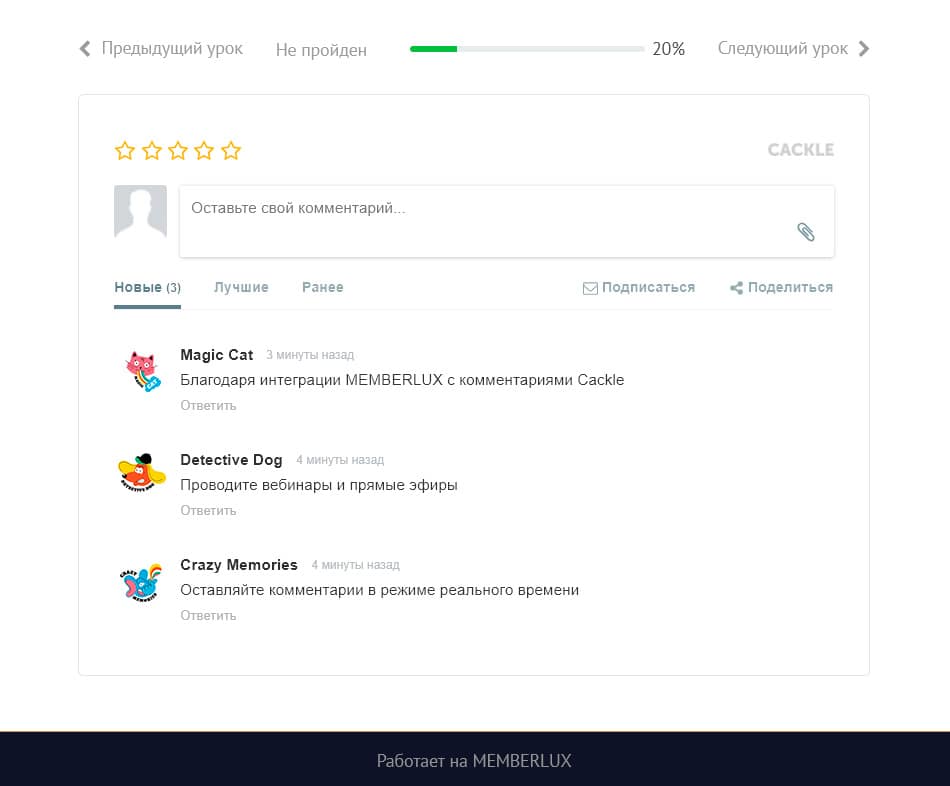Switch to the Ранее tab
Image resolution: width=950 pixels, height=786 pixels.
[x=322, y=287]
